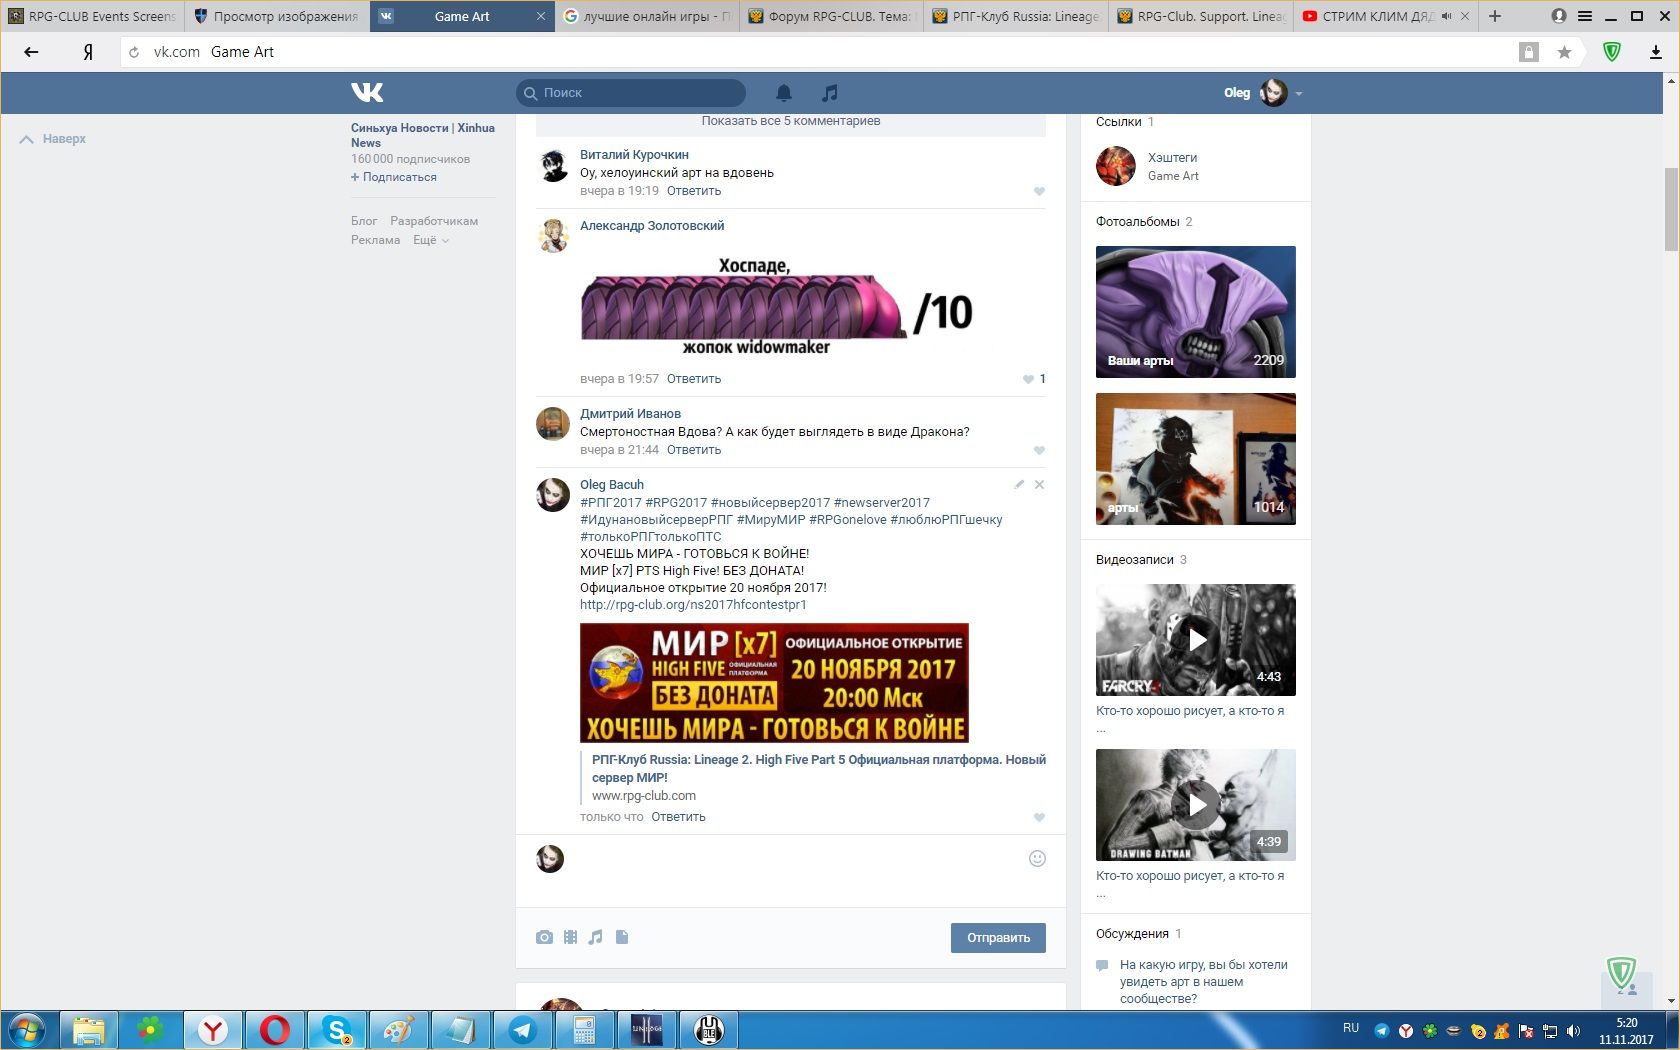The height and width of the screenshot is (1050, 1680).
Task: Play the FarCry 4:43 video thumbnail
Action: pos(1195,640)
